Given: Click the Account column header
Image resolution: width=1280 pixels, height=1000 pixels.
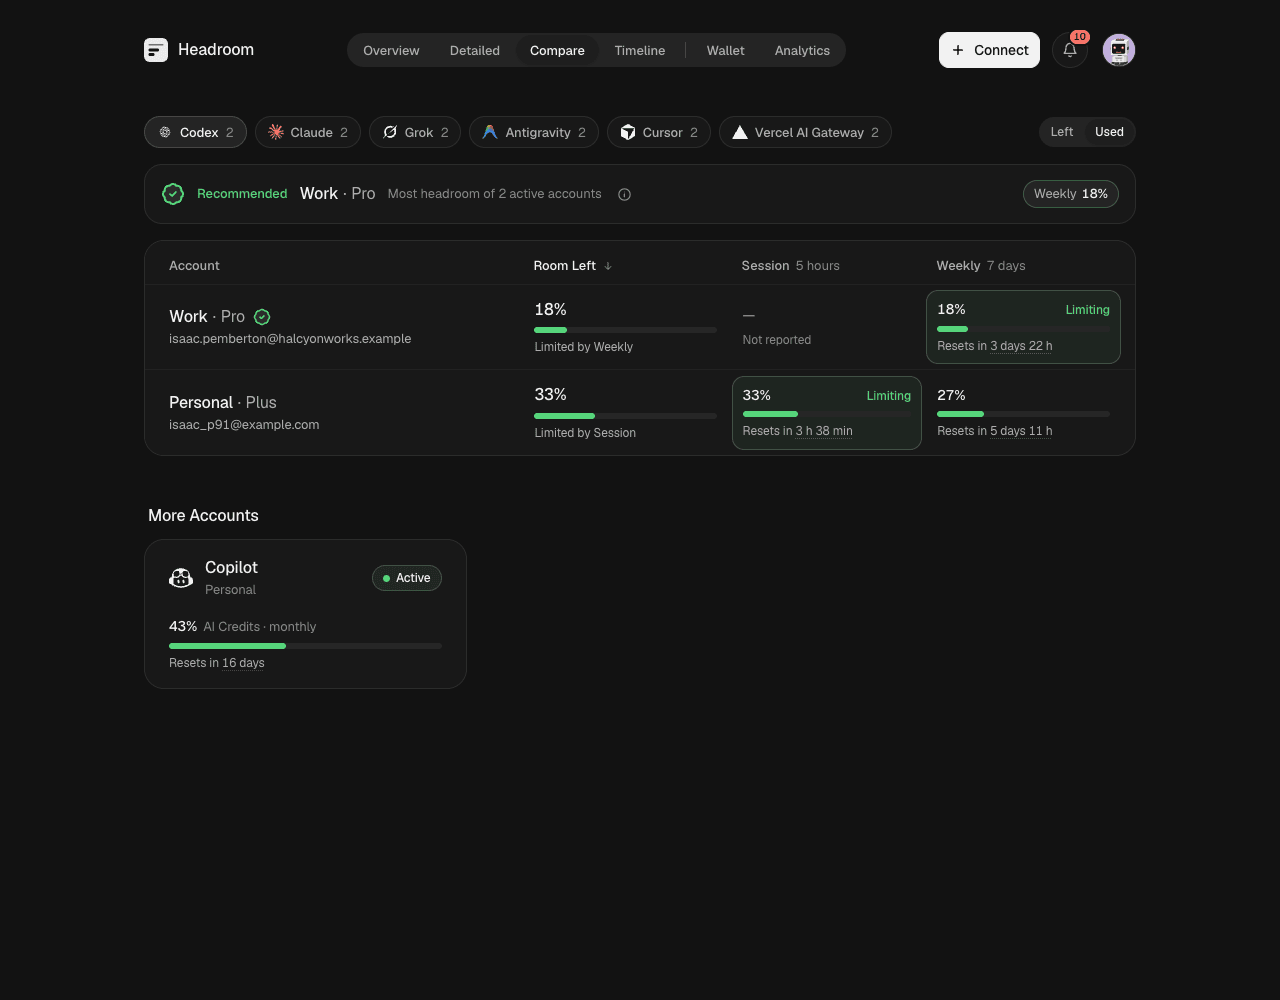Looking at the screenshot, I should [194, 266].
